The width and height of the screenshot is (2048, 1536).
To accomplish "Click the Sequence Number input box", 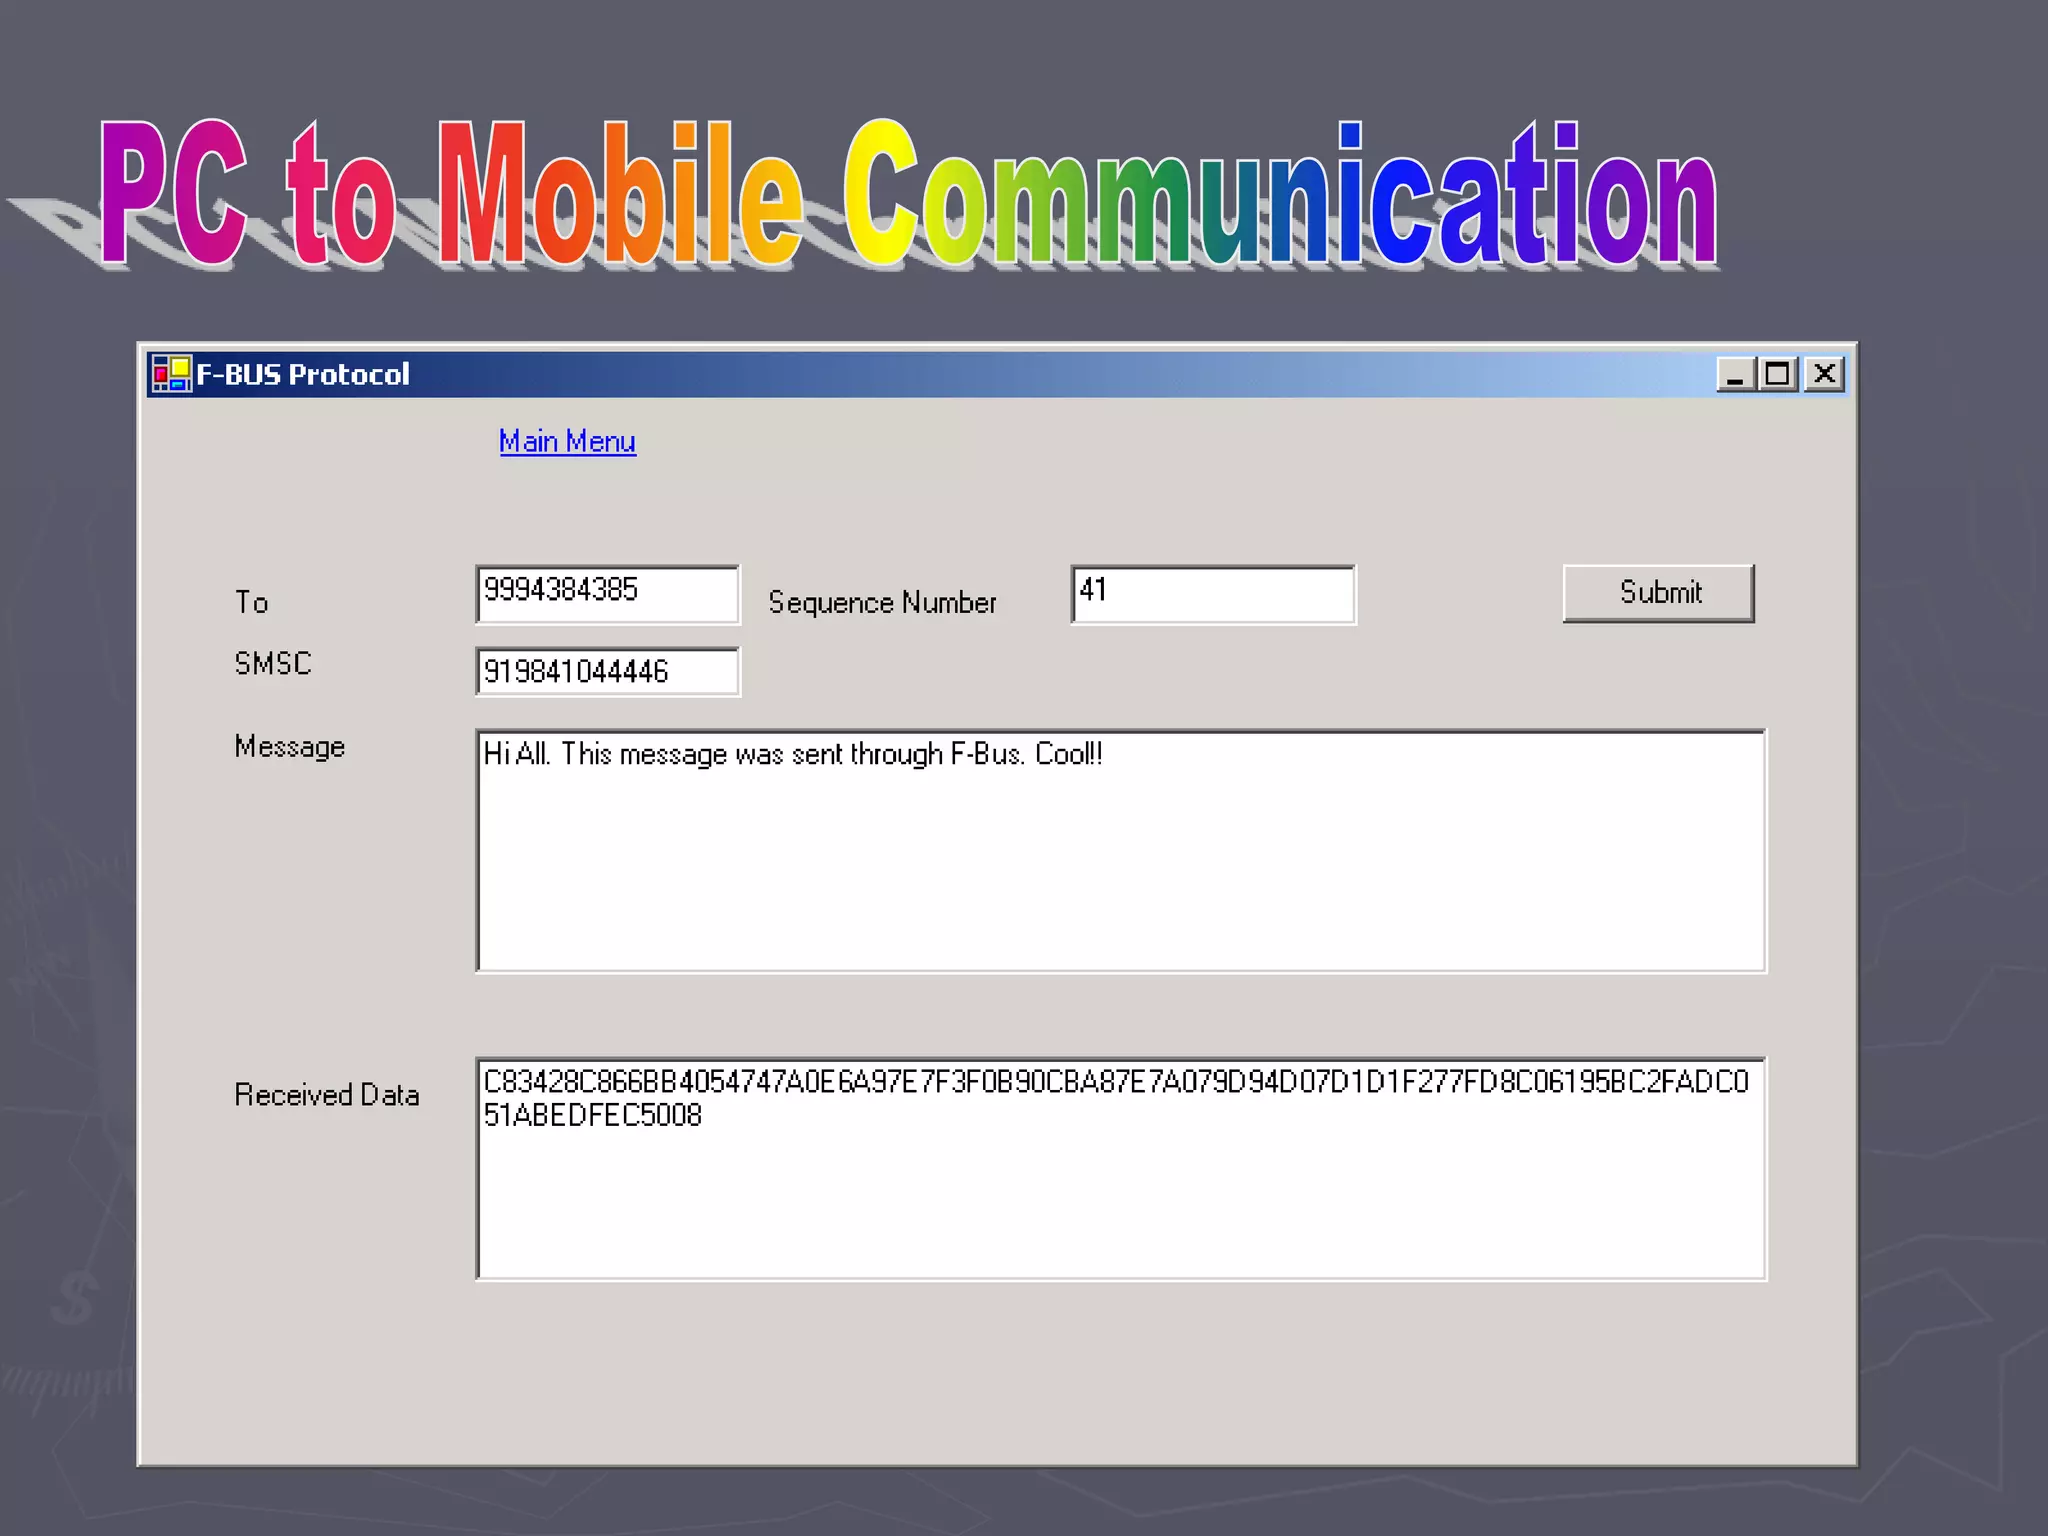I will click(1212, 594).
